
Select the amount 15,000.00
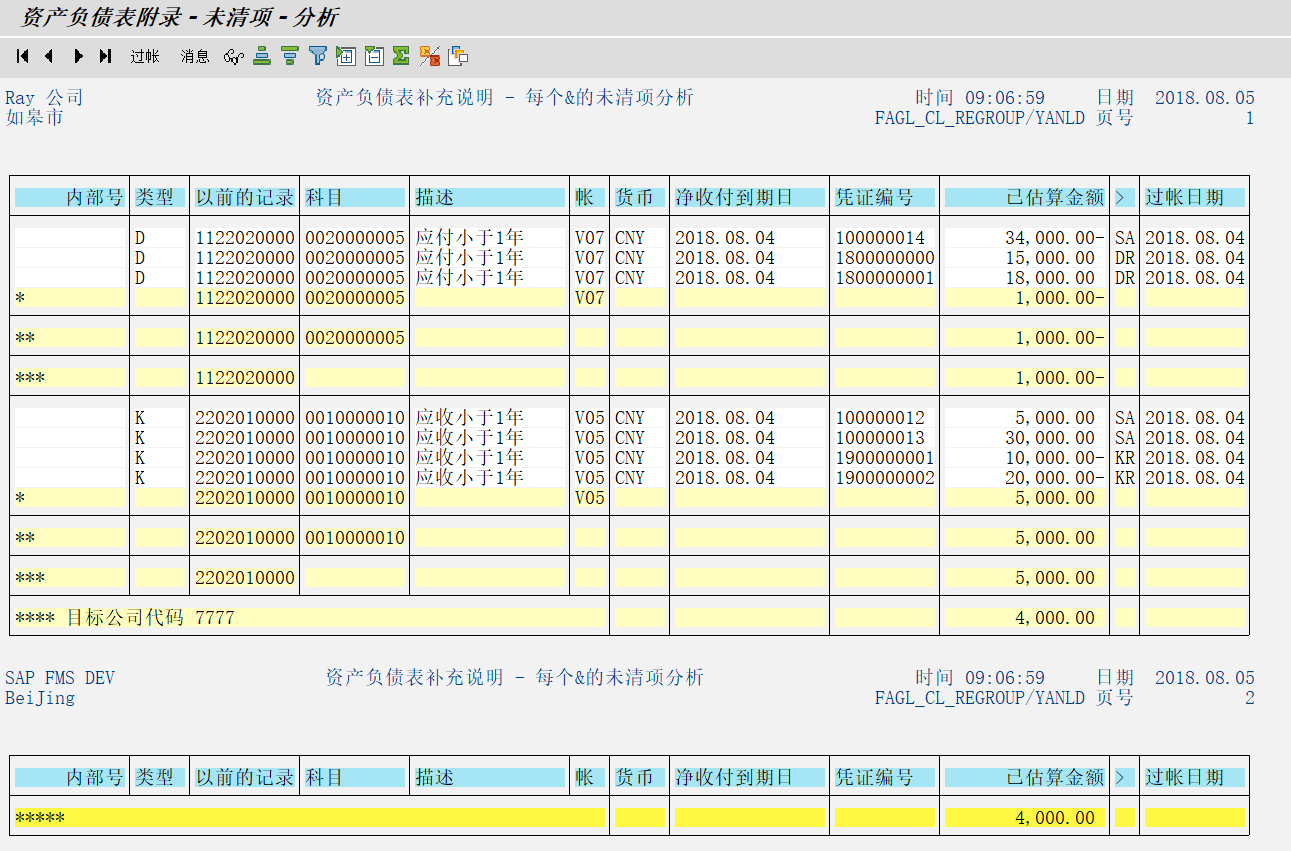tap(1050, 258)
